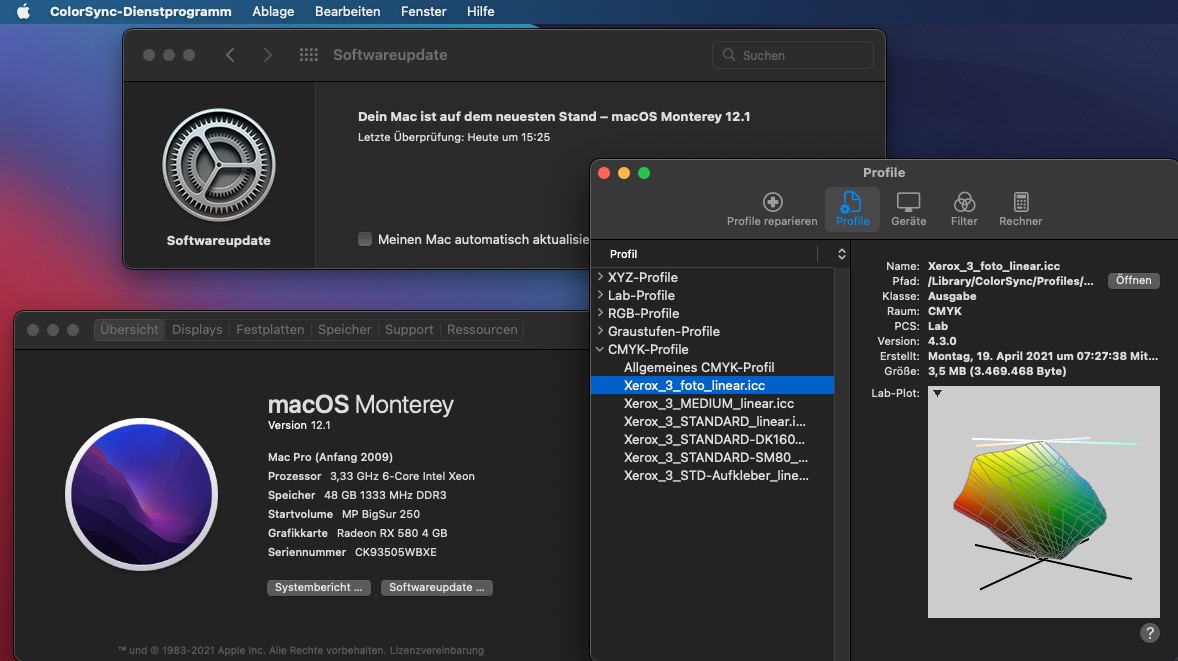This screenshot has width=1178, height=661.
Task: Open the Fenster menu
Action: point(423,11)
